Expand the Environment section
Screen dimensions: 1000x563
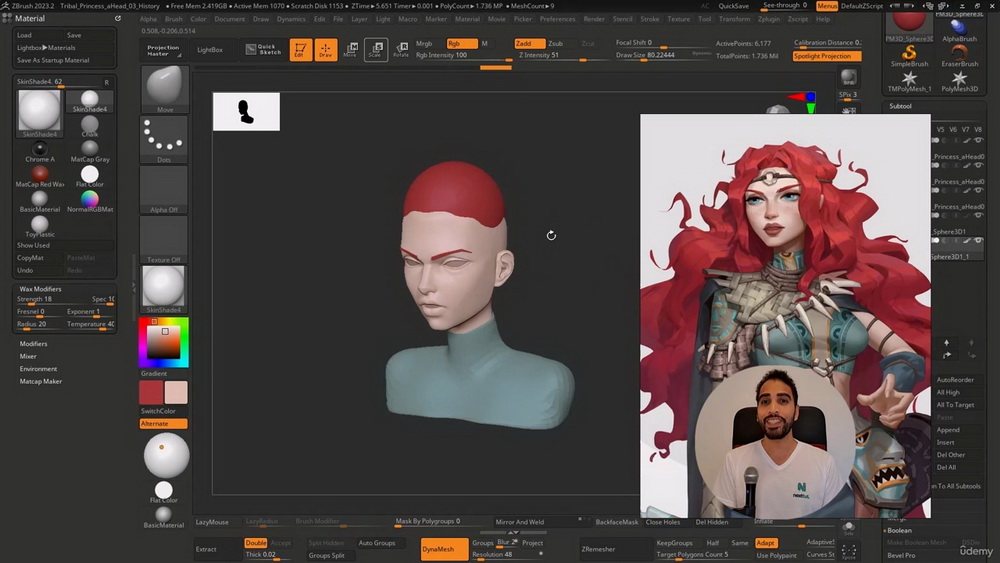(x=38, y=369)
